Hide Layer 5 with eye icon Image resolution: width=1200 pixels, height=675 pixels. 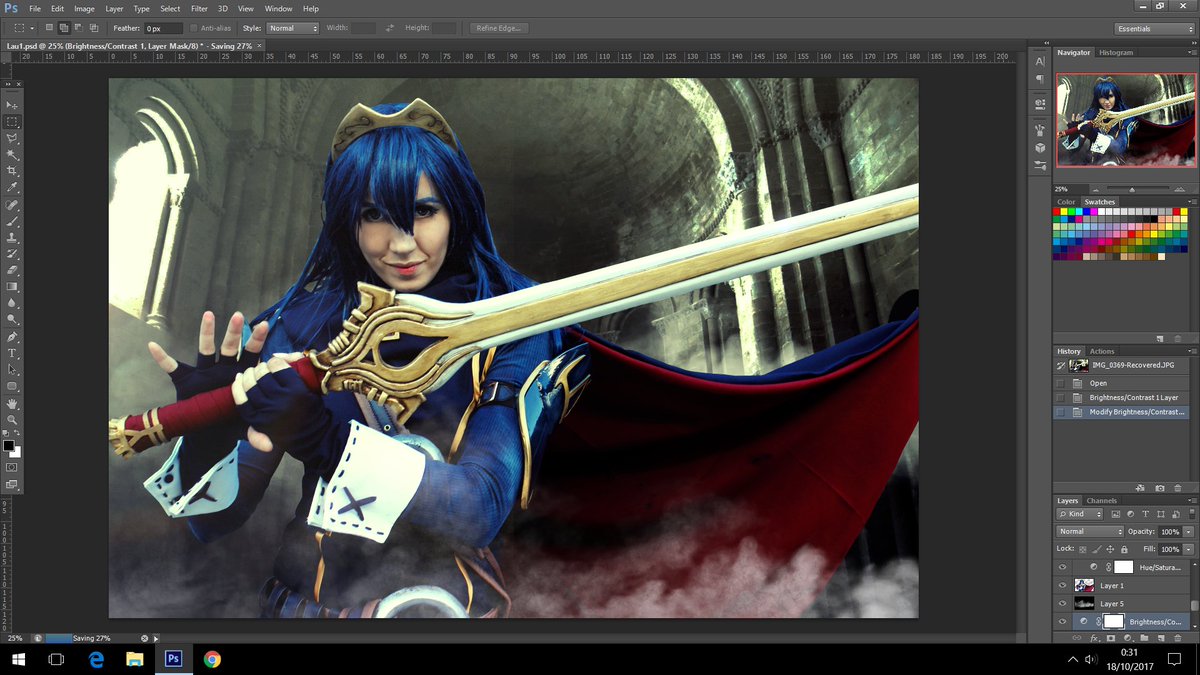(1063, 604)
